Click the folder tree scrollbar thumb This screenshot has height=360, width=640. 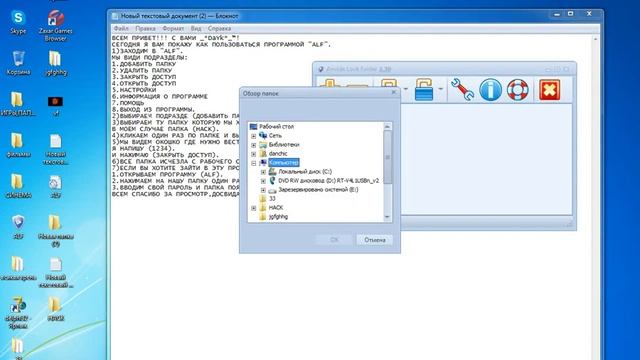tap(387, 157)
